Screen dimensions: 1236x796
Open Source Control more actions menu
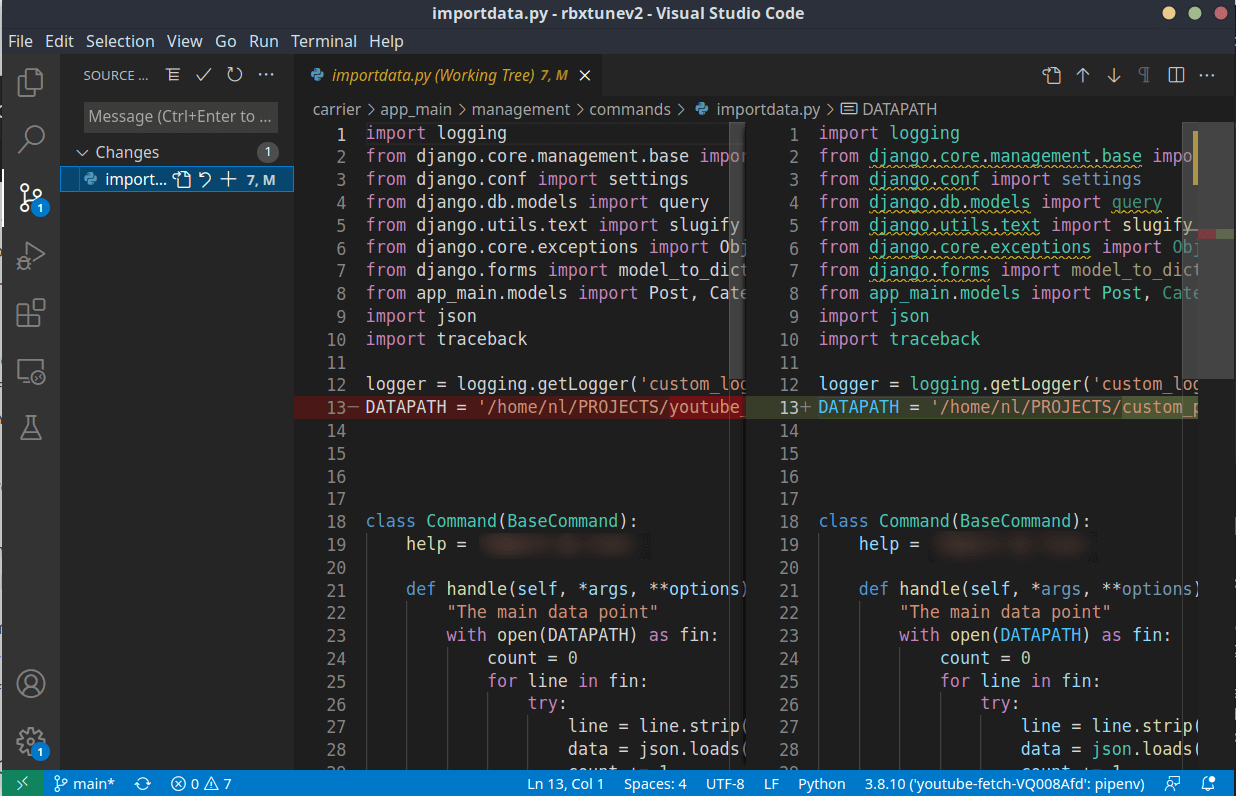[x=265, y=74]
